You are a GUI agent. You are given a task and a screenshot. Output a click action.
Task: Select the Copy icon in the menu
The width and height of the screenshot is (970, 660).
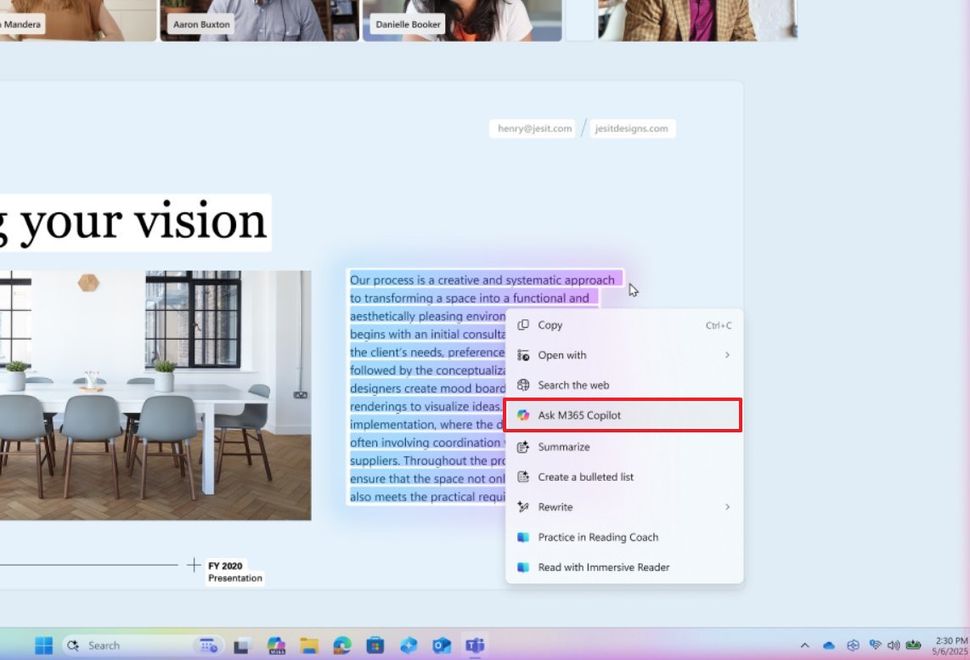pos(521,325)
